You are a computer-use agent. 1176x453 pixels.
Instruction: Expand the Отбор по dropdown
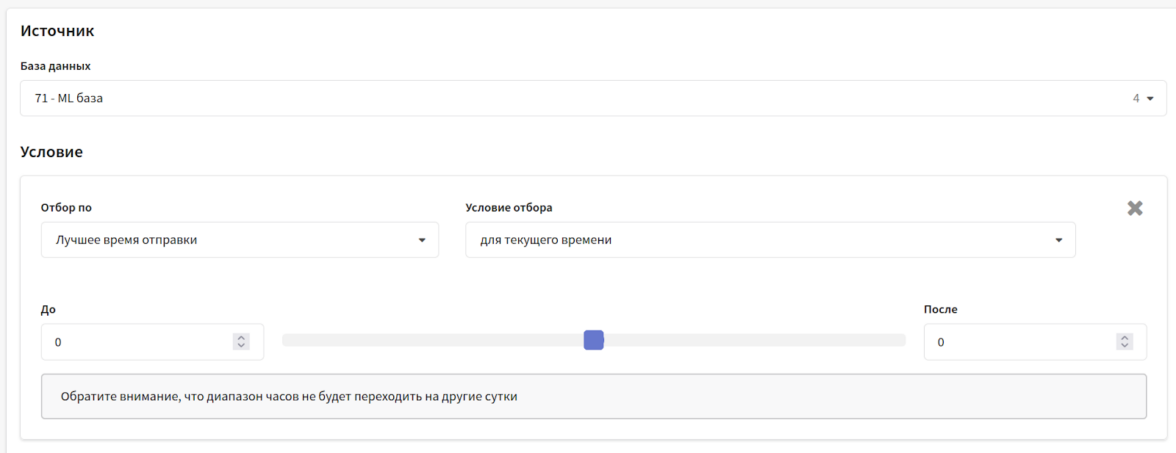coord(239,240)
